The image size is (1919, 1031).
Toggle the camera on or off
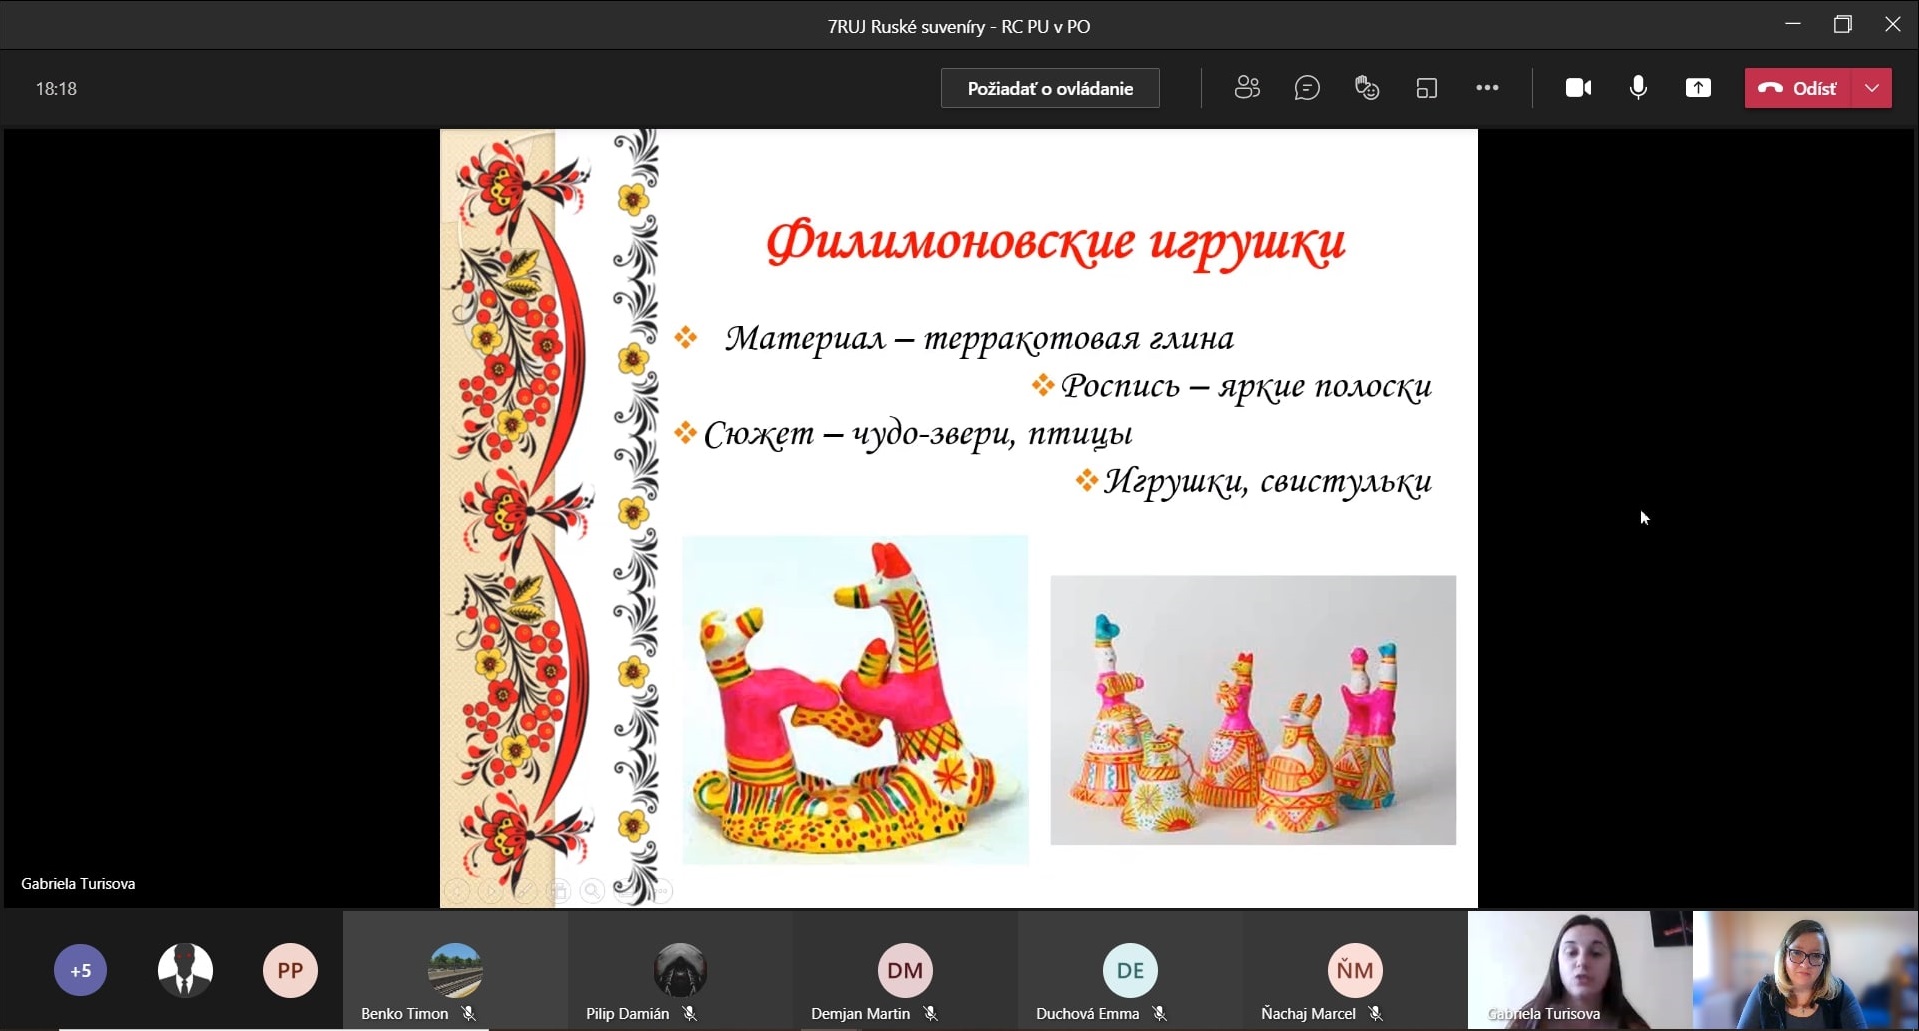click(1578, 88)
